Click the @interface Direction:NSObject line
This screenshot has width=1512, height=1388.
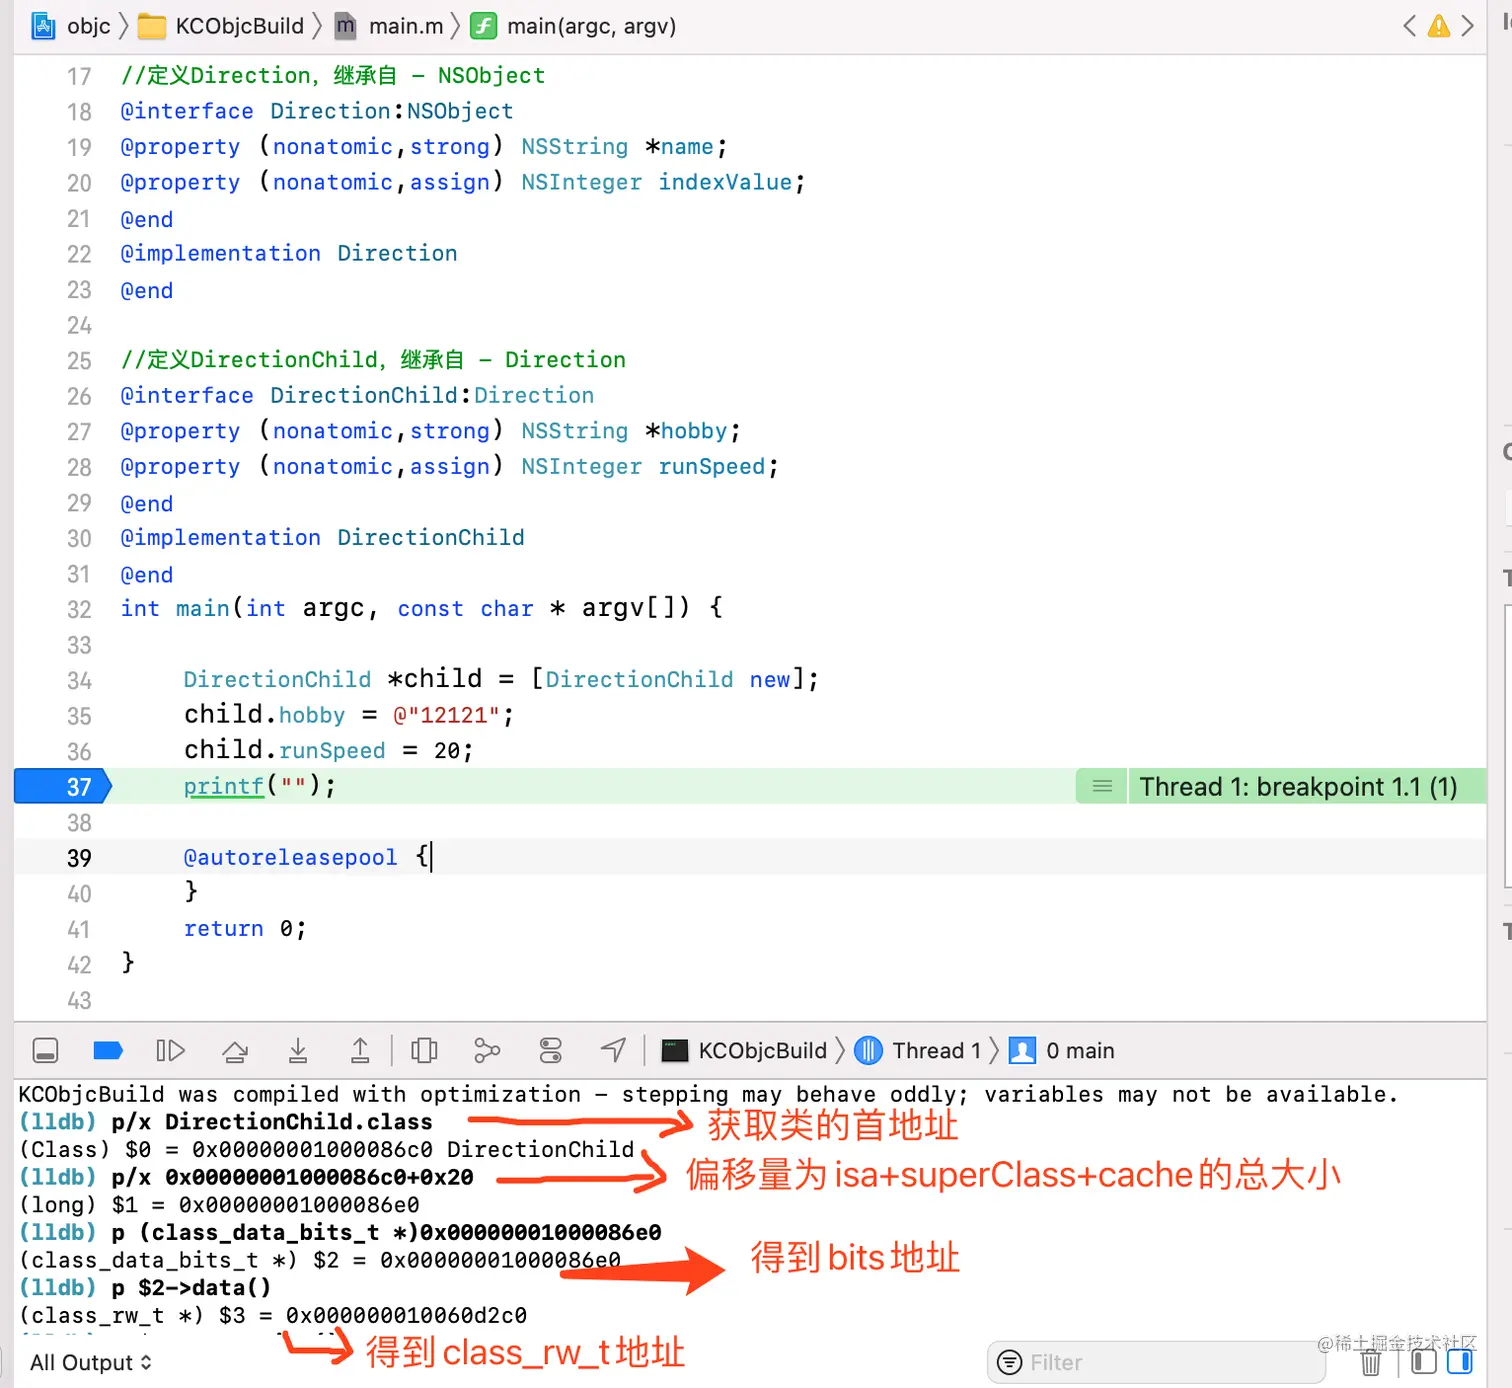point(316,111)
